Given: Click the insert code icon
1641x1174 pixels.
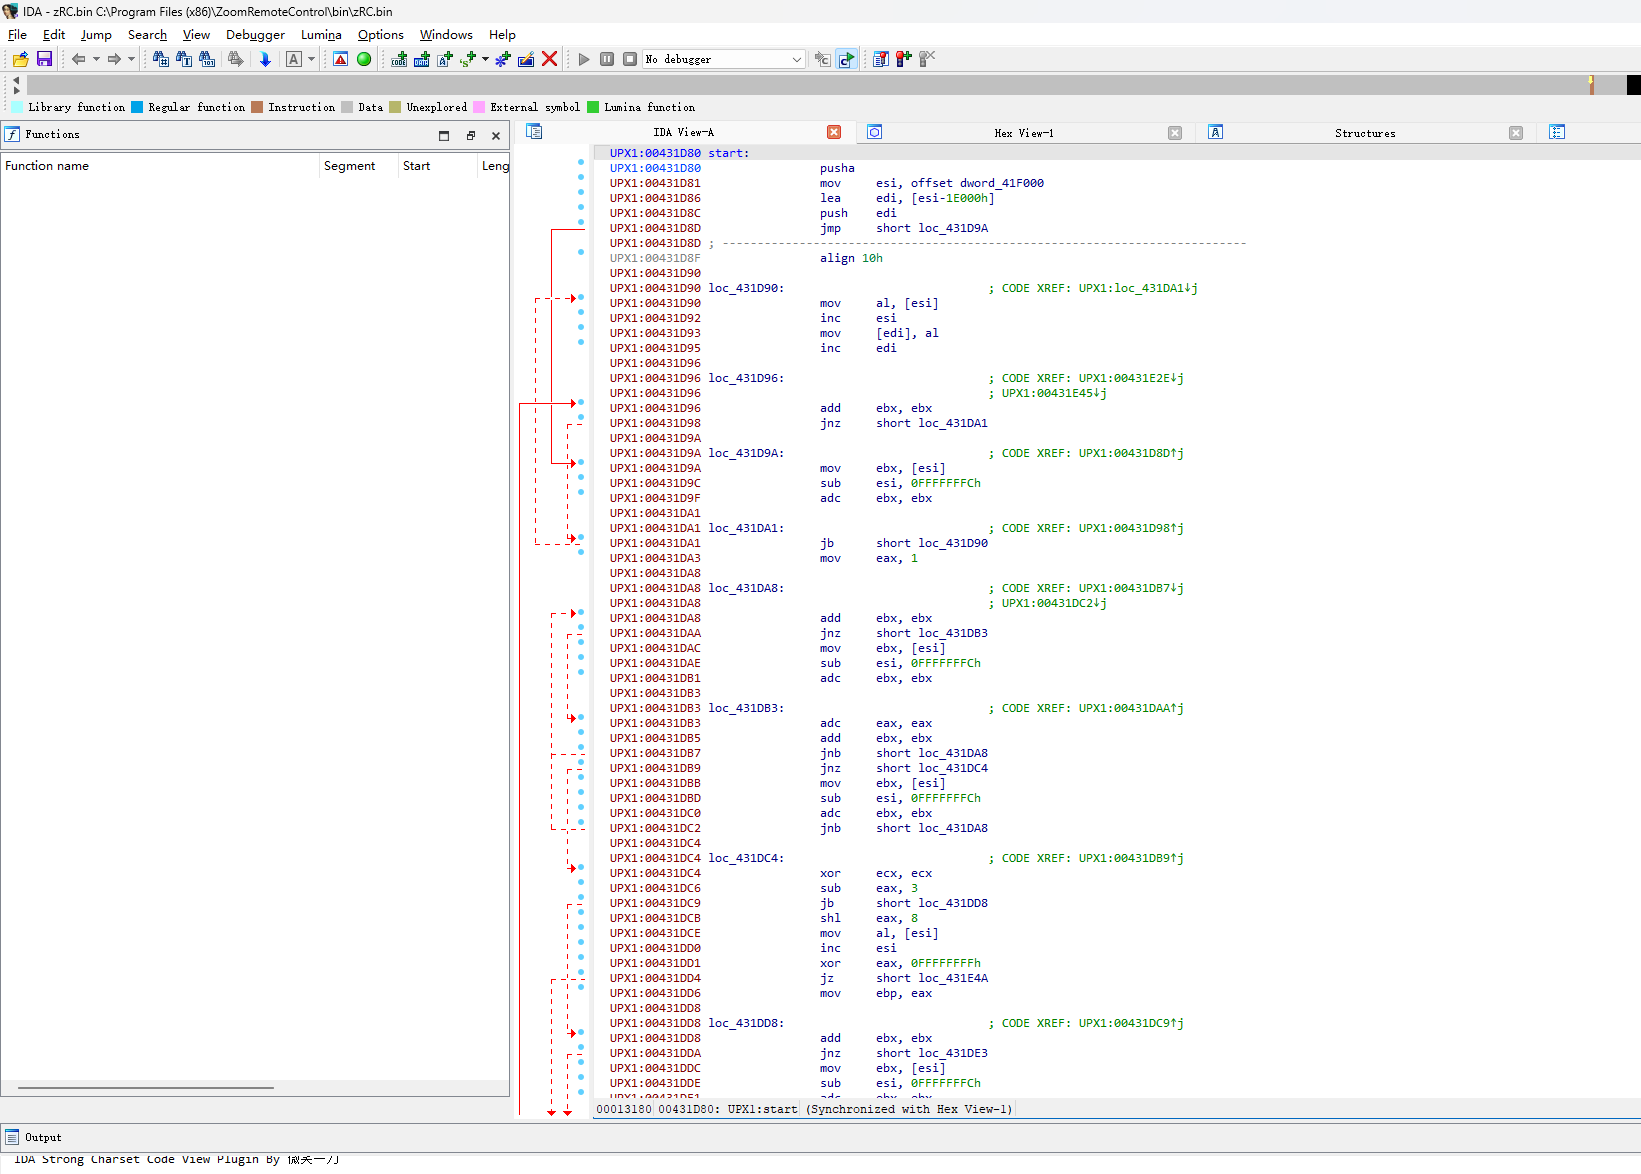Looking at the screenshot, I should click(x=399, y=59).
